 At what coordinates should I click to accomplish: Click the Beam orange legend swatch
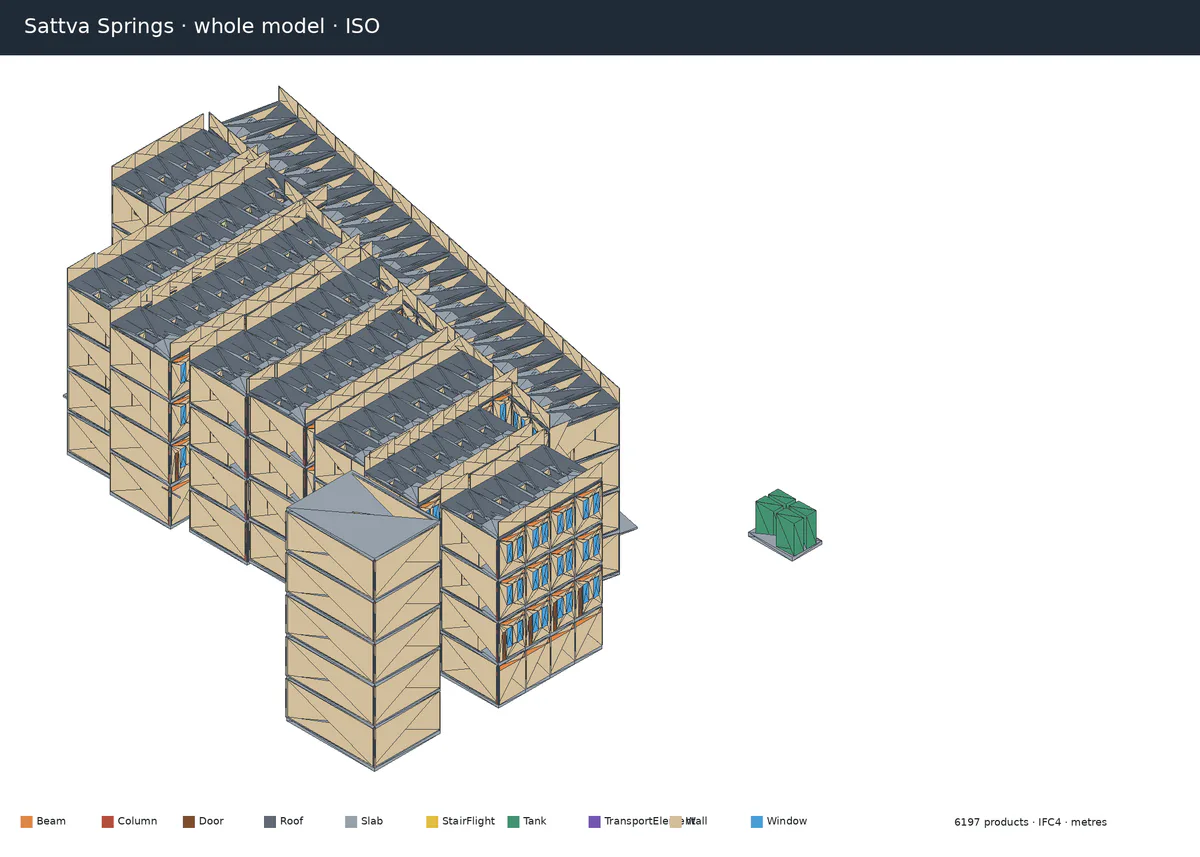coord(26,822)
